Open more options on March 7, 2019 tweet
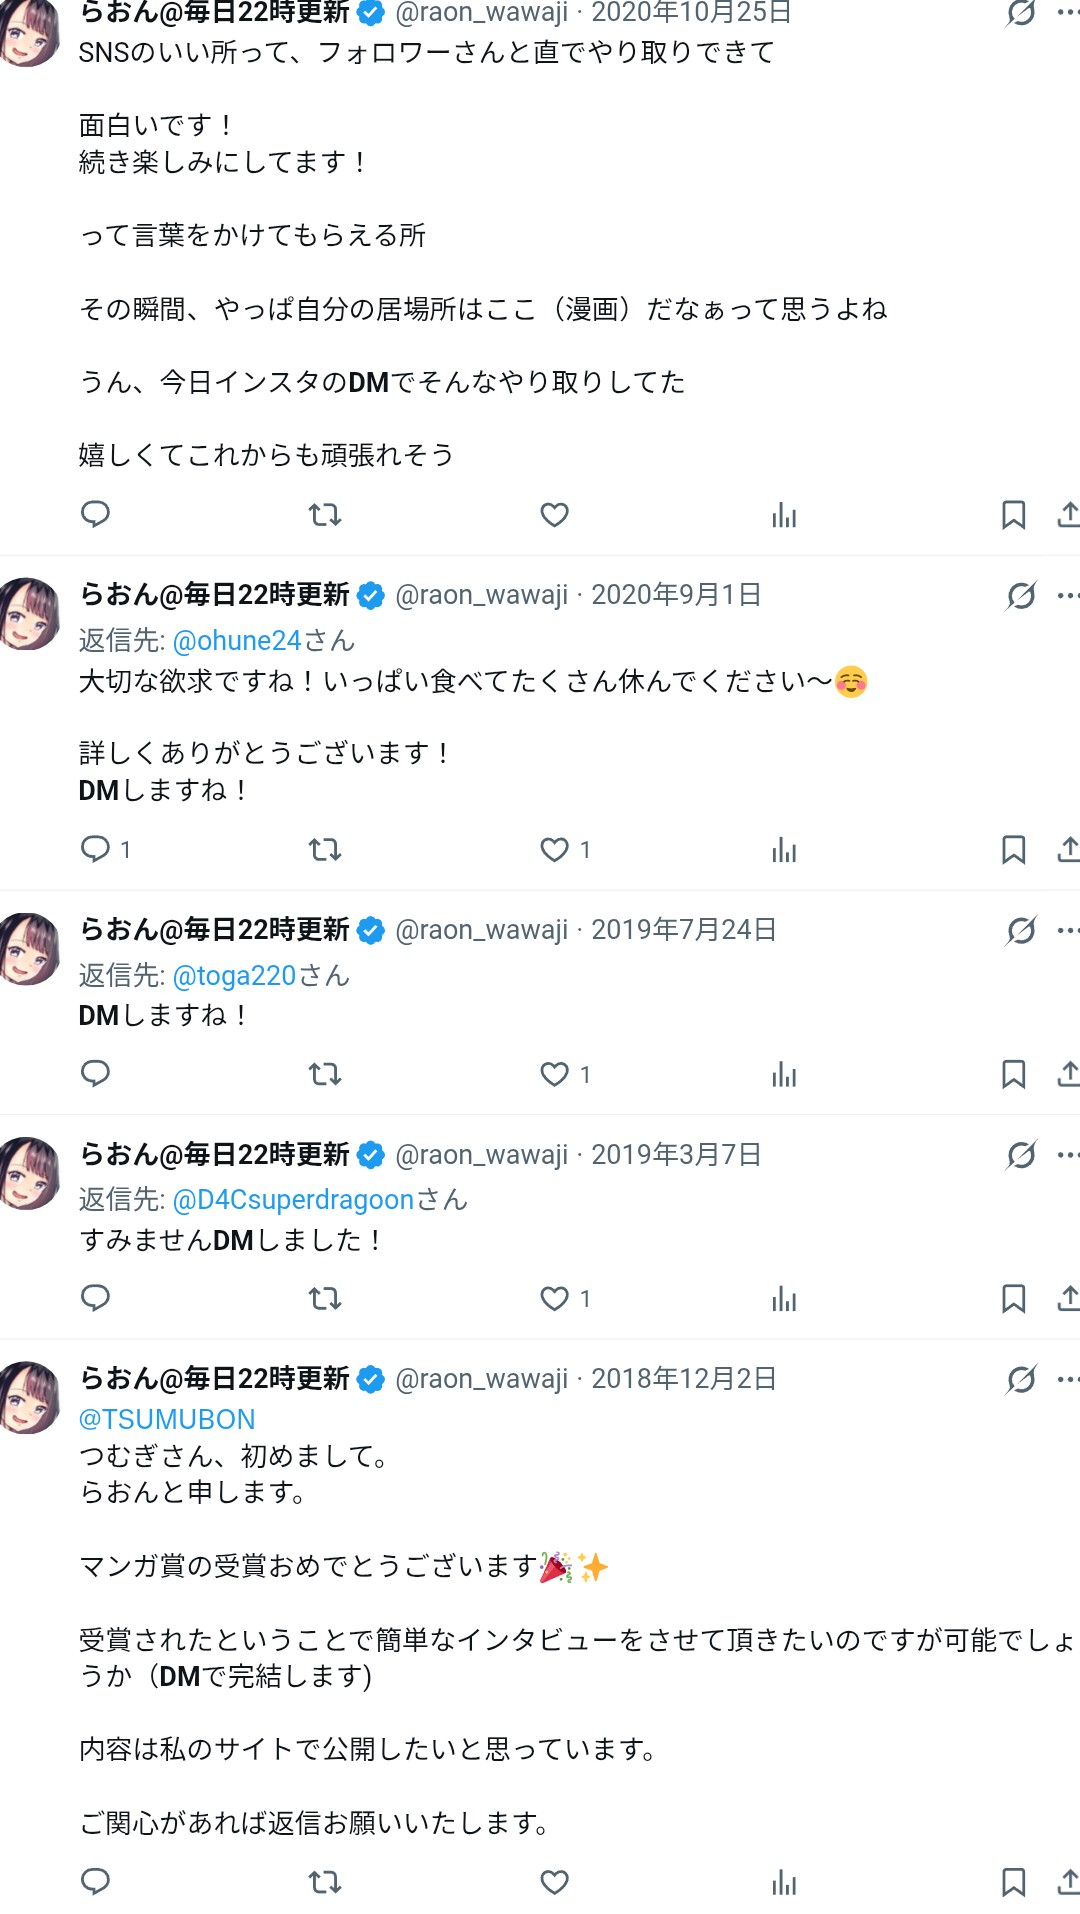Image resolution: width=1080 pixels, height=1914 pixels. 1067,1155
